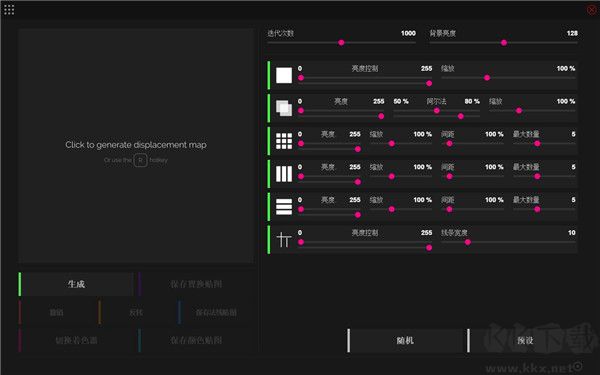The height and width of the screenshot is (375, 600).
Task: Click the vertical bars row's 最大数量 slider handle
Action: click(x=537, y=176)
